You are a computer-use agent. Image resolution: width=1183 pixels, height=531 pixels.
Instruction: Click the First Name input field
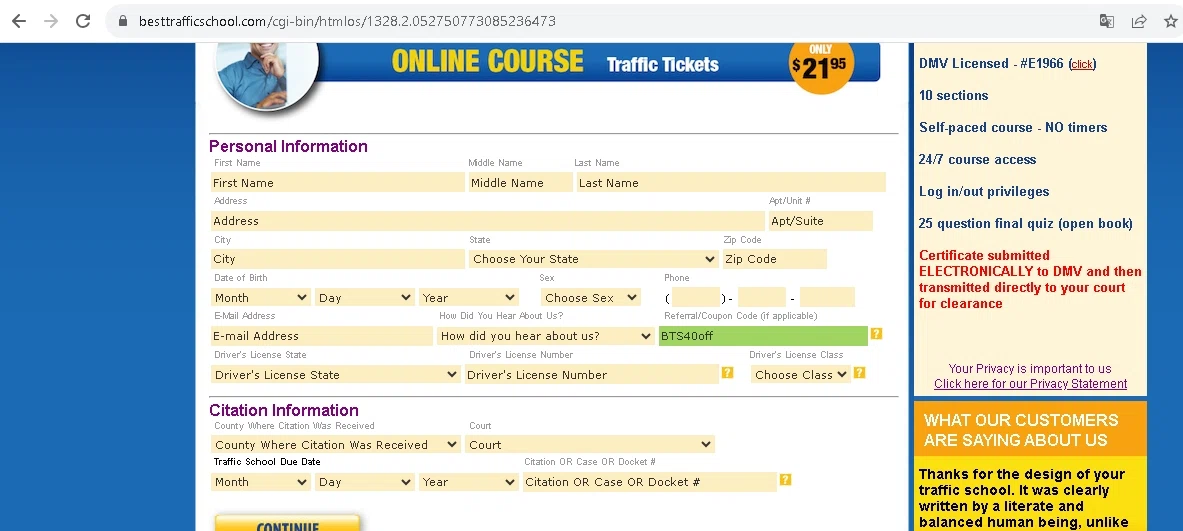338,183
